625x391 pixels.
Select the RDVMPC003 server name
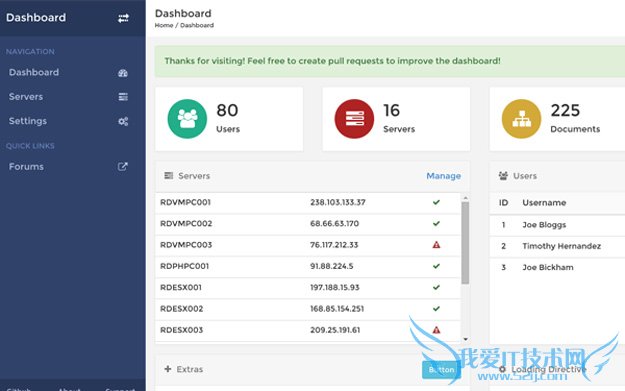click(x=186, y=245)
